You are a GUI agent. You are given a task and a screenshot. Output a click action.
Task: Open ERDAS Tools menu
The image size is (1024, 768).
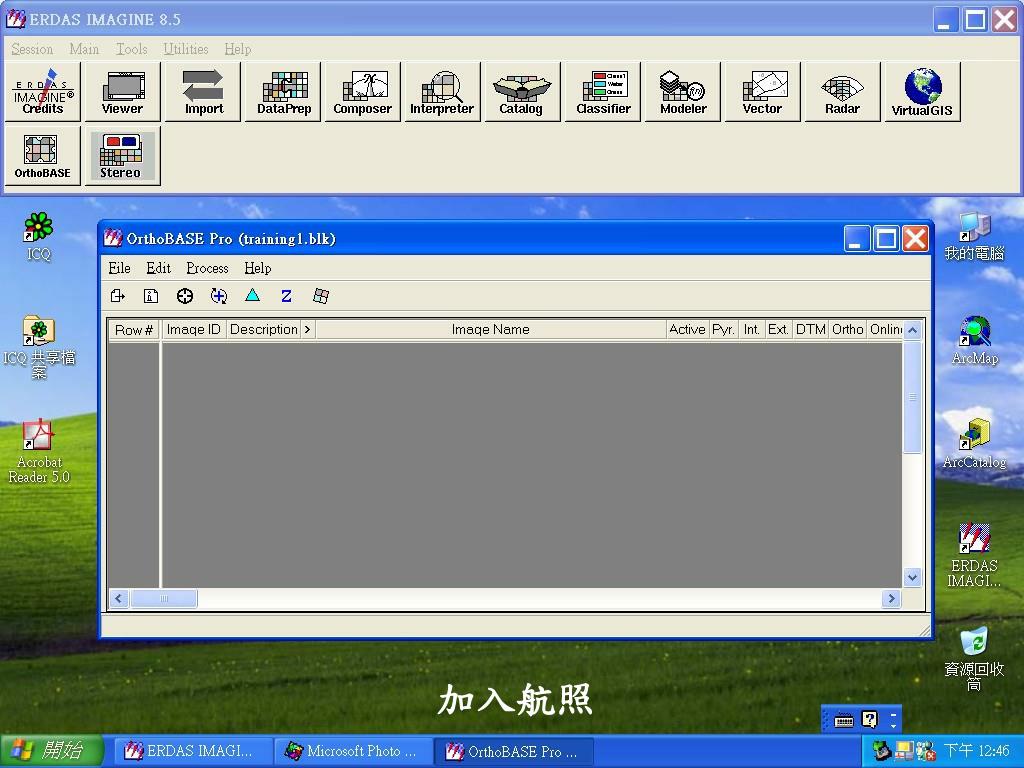click(x=131, y=49)
